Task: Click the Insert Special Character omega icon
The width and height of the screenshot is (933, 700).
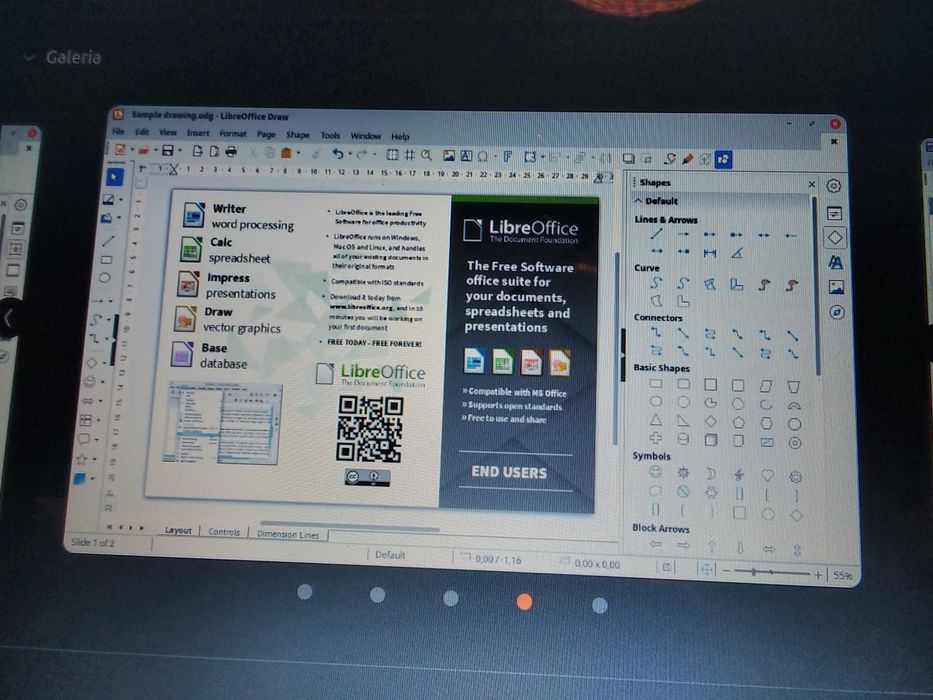Action: coord(483,157)
